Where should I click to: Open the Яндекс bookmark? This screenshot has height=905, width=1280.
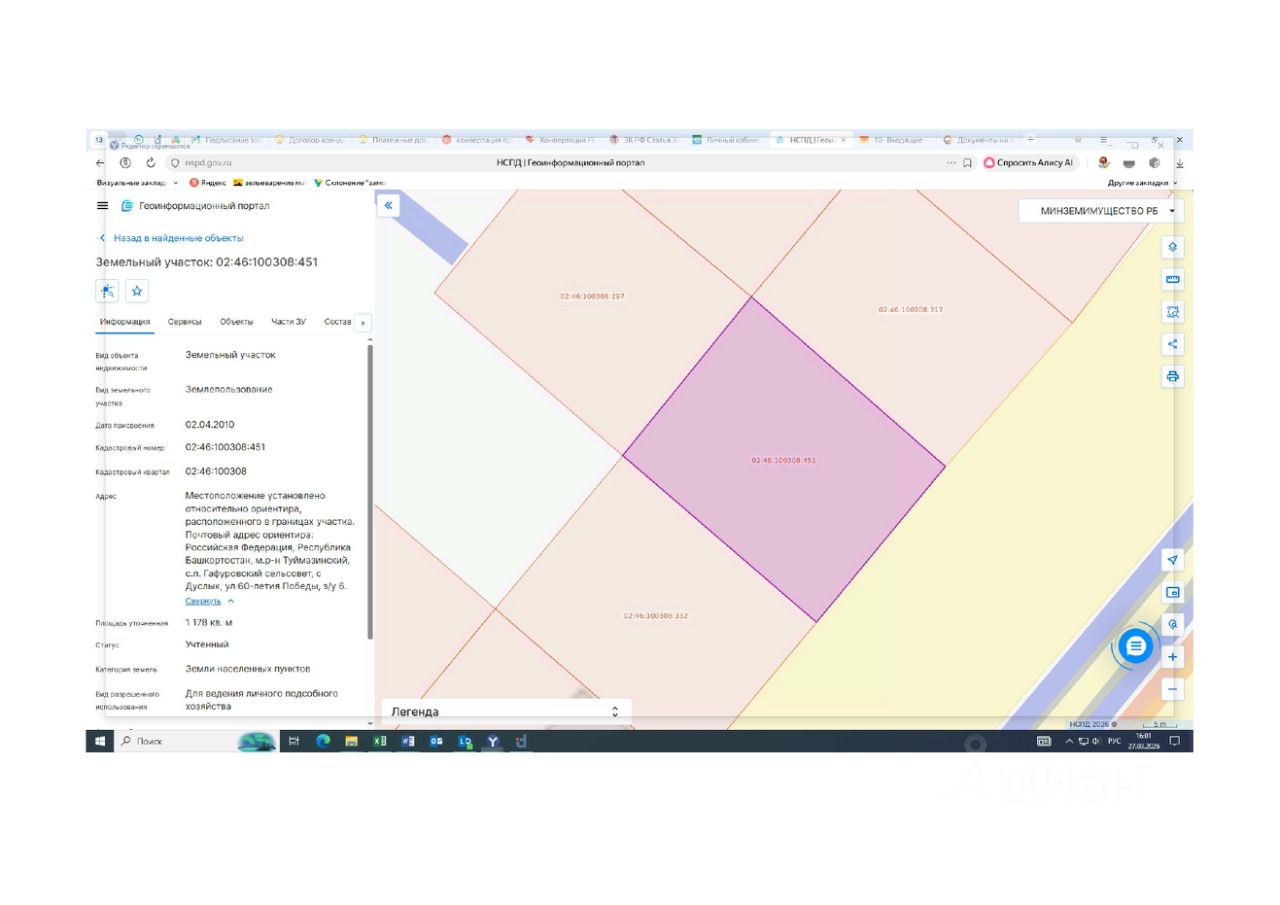(207, 183)
